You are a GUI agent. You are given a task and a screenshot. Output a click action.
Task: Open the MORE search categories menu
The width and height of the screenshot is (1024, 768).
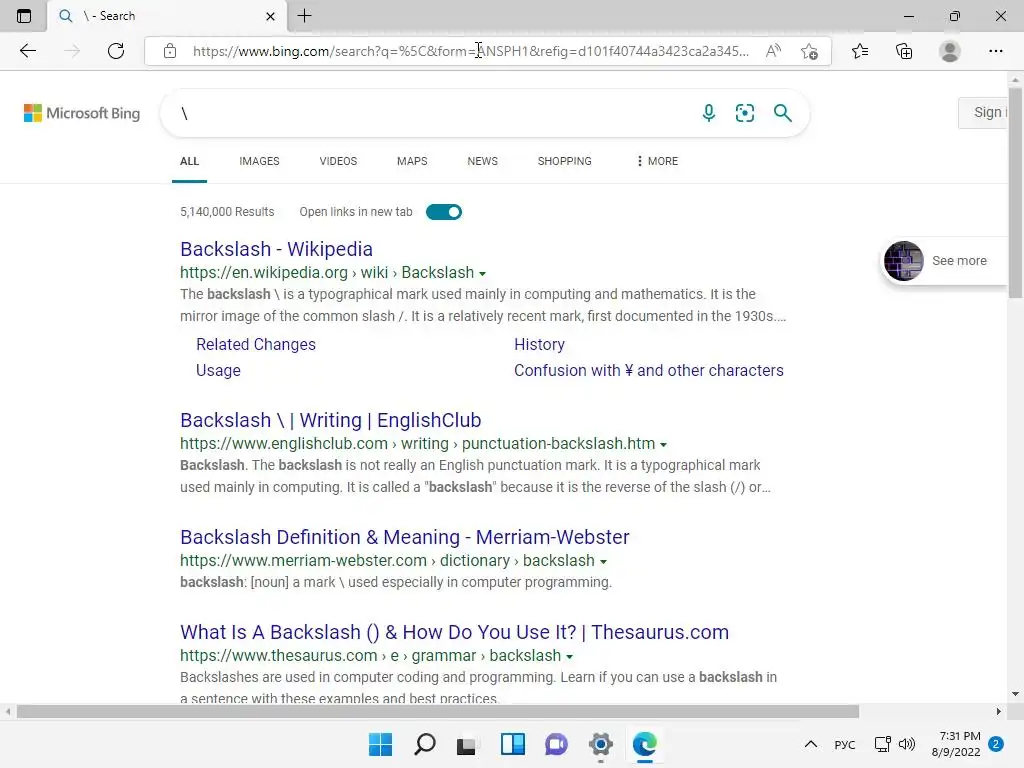tap(657, 161)
